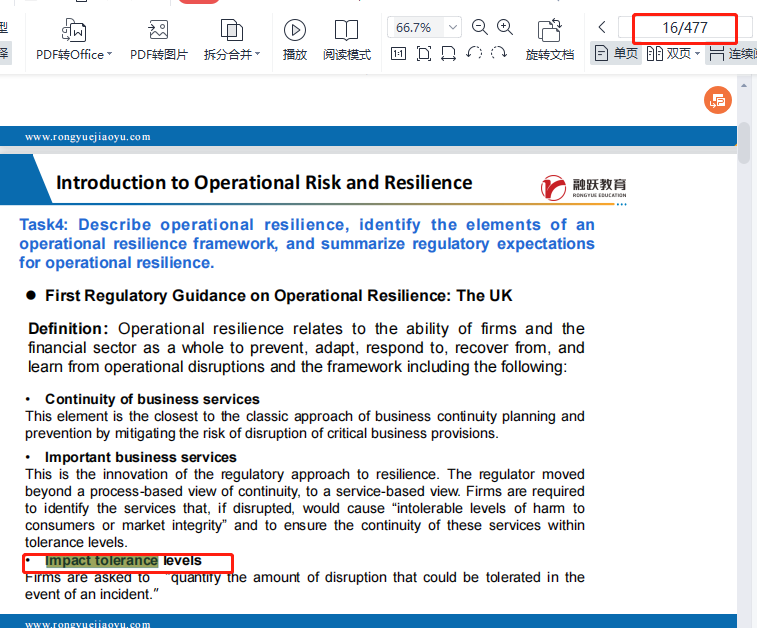Expand the 双页 view options arrow

coord(698,54)
